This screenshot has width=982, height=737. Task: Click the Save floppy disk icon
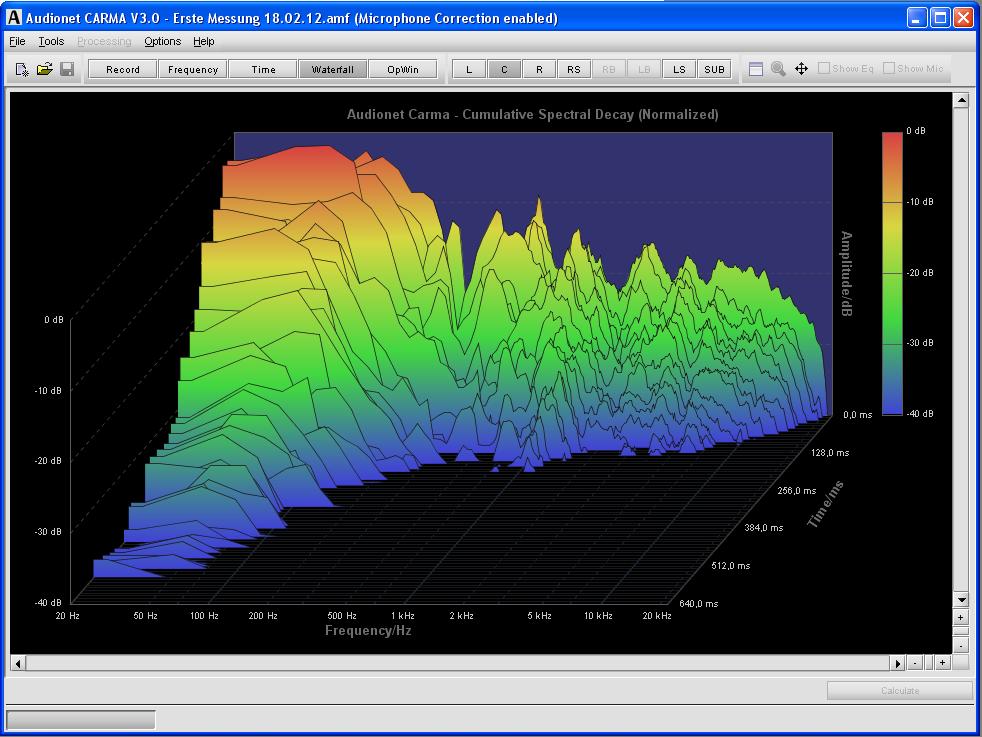coord(67,69)
